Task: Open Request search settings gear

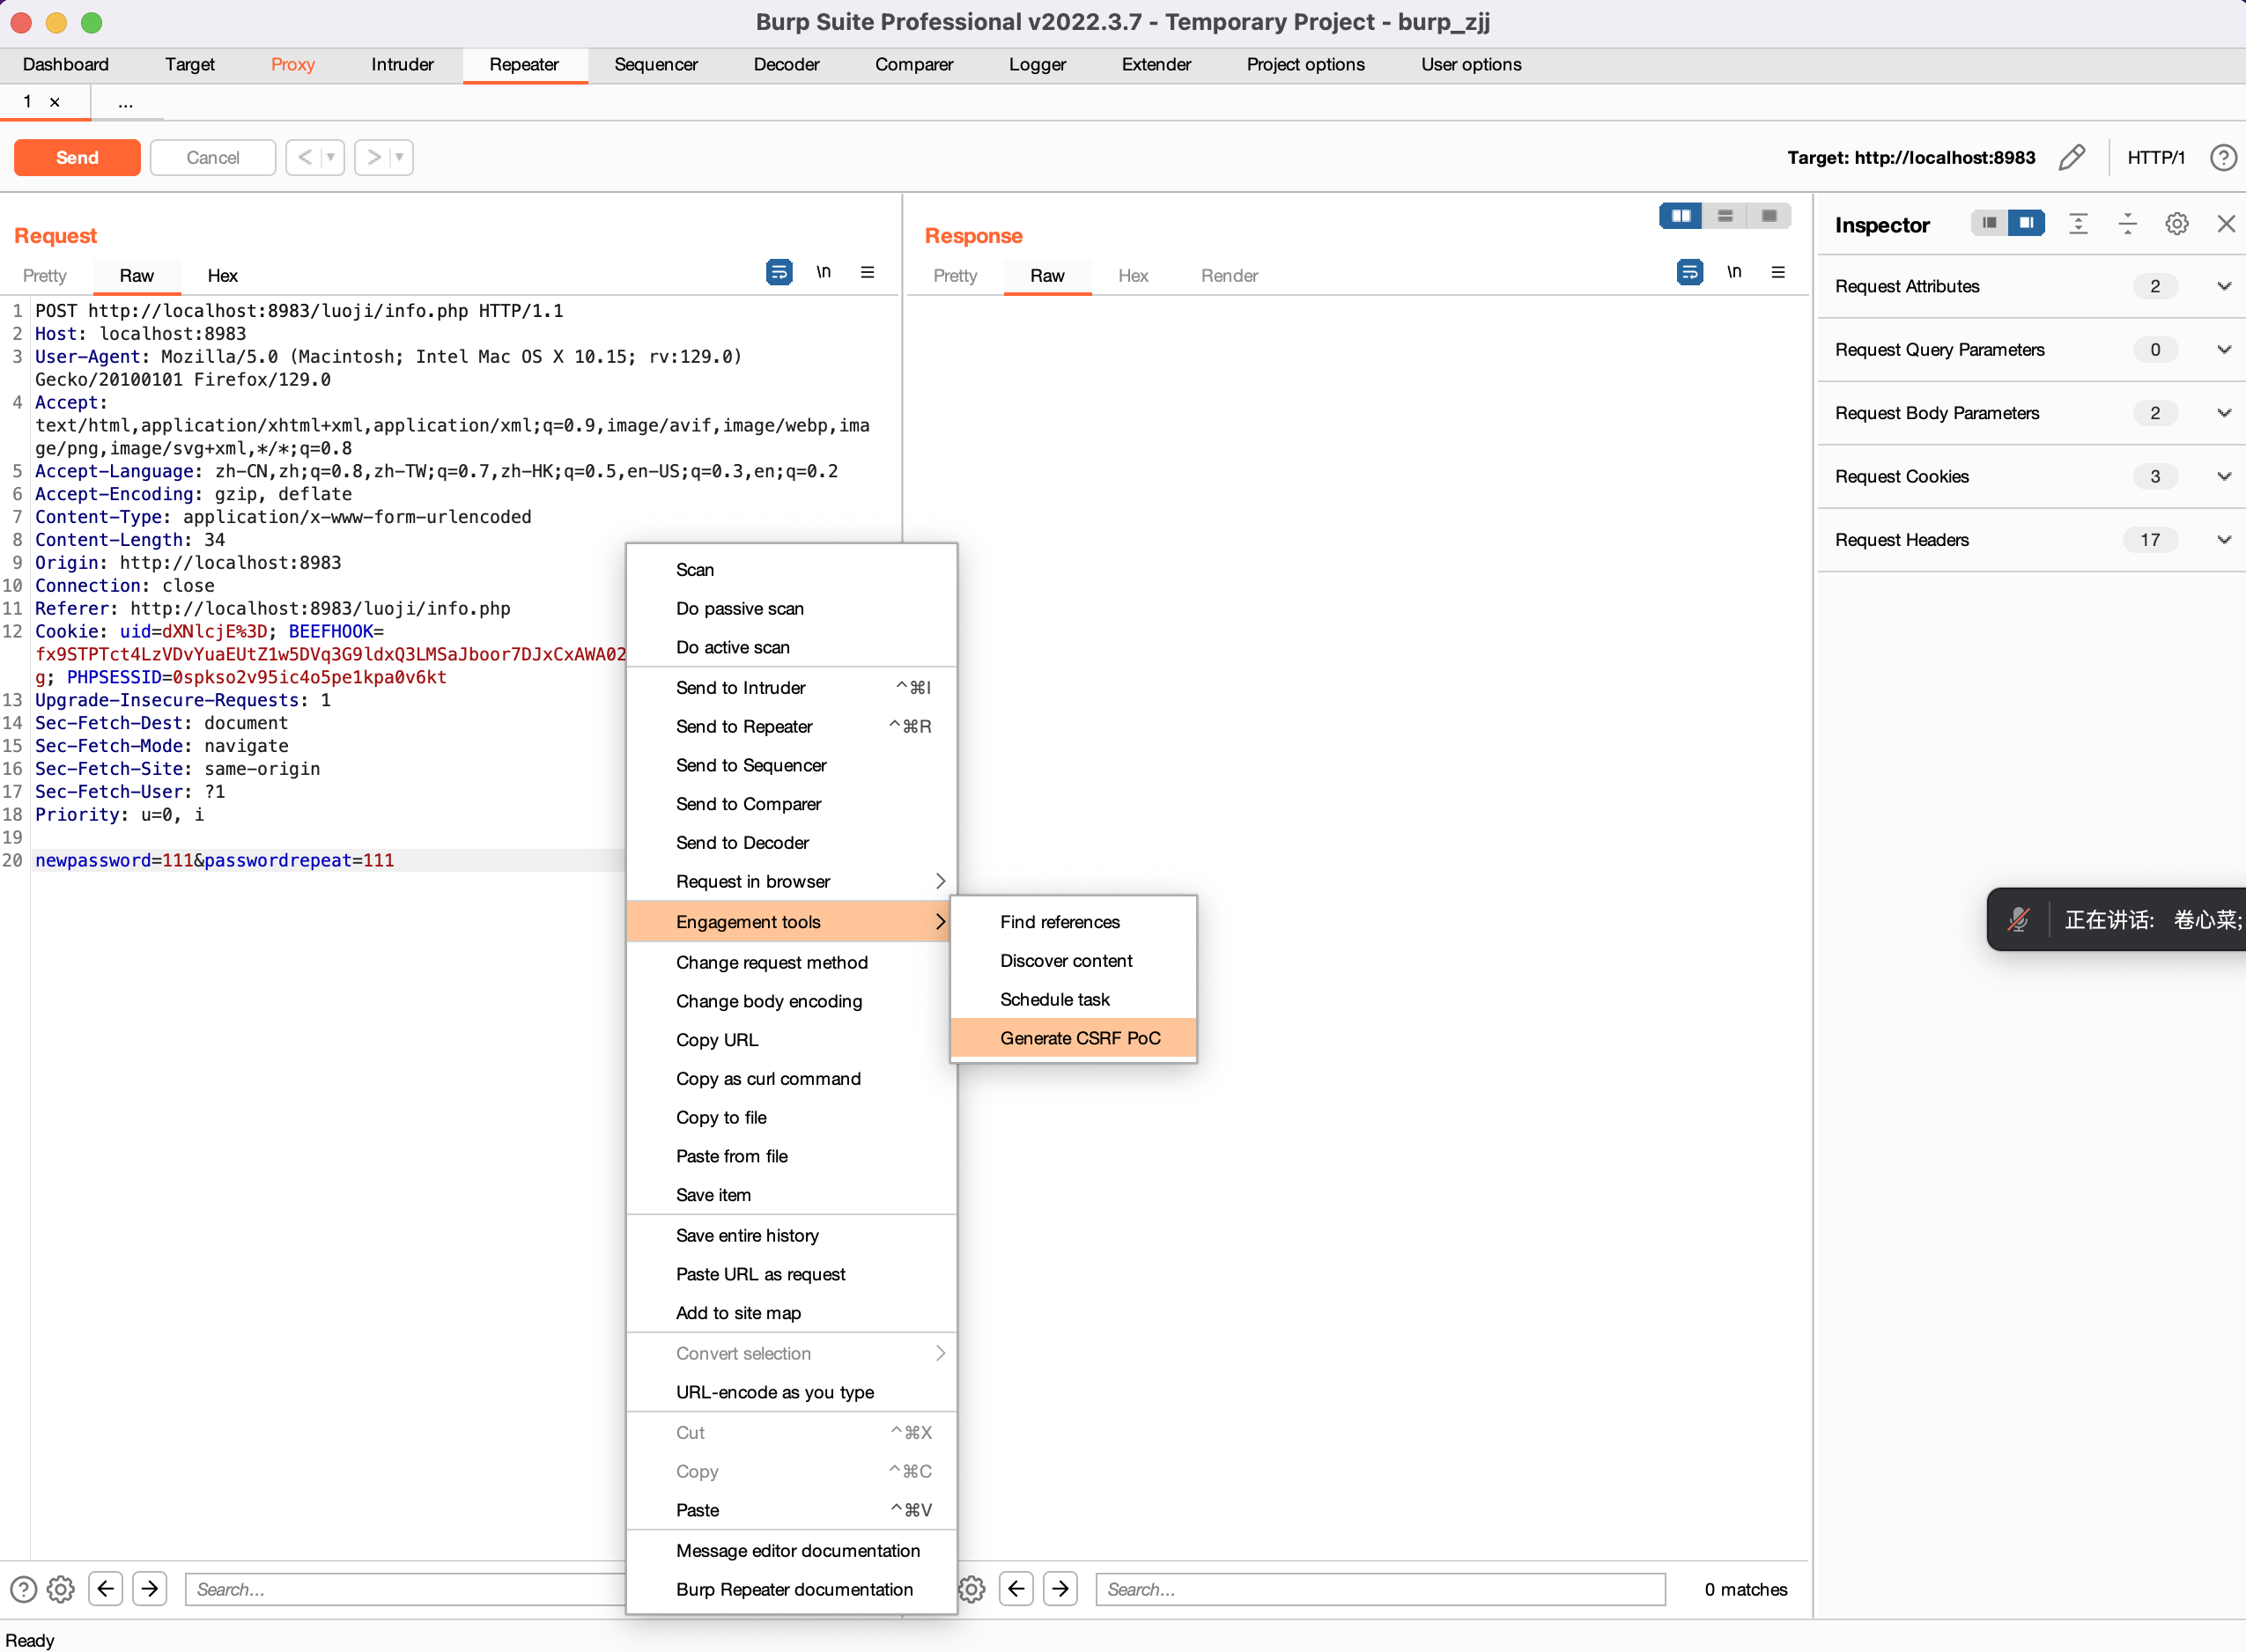Action: [x=61, y=1589]
